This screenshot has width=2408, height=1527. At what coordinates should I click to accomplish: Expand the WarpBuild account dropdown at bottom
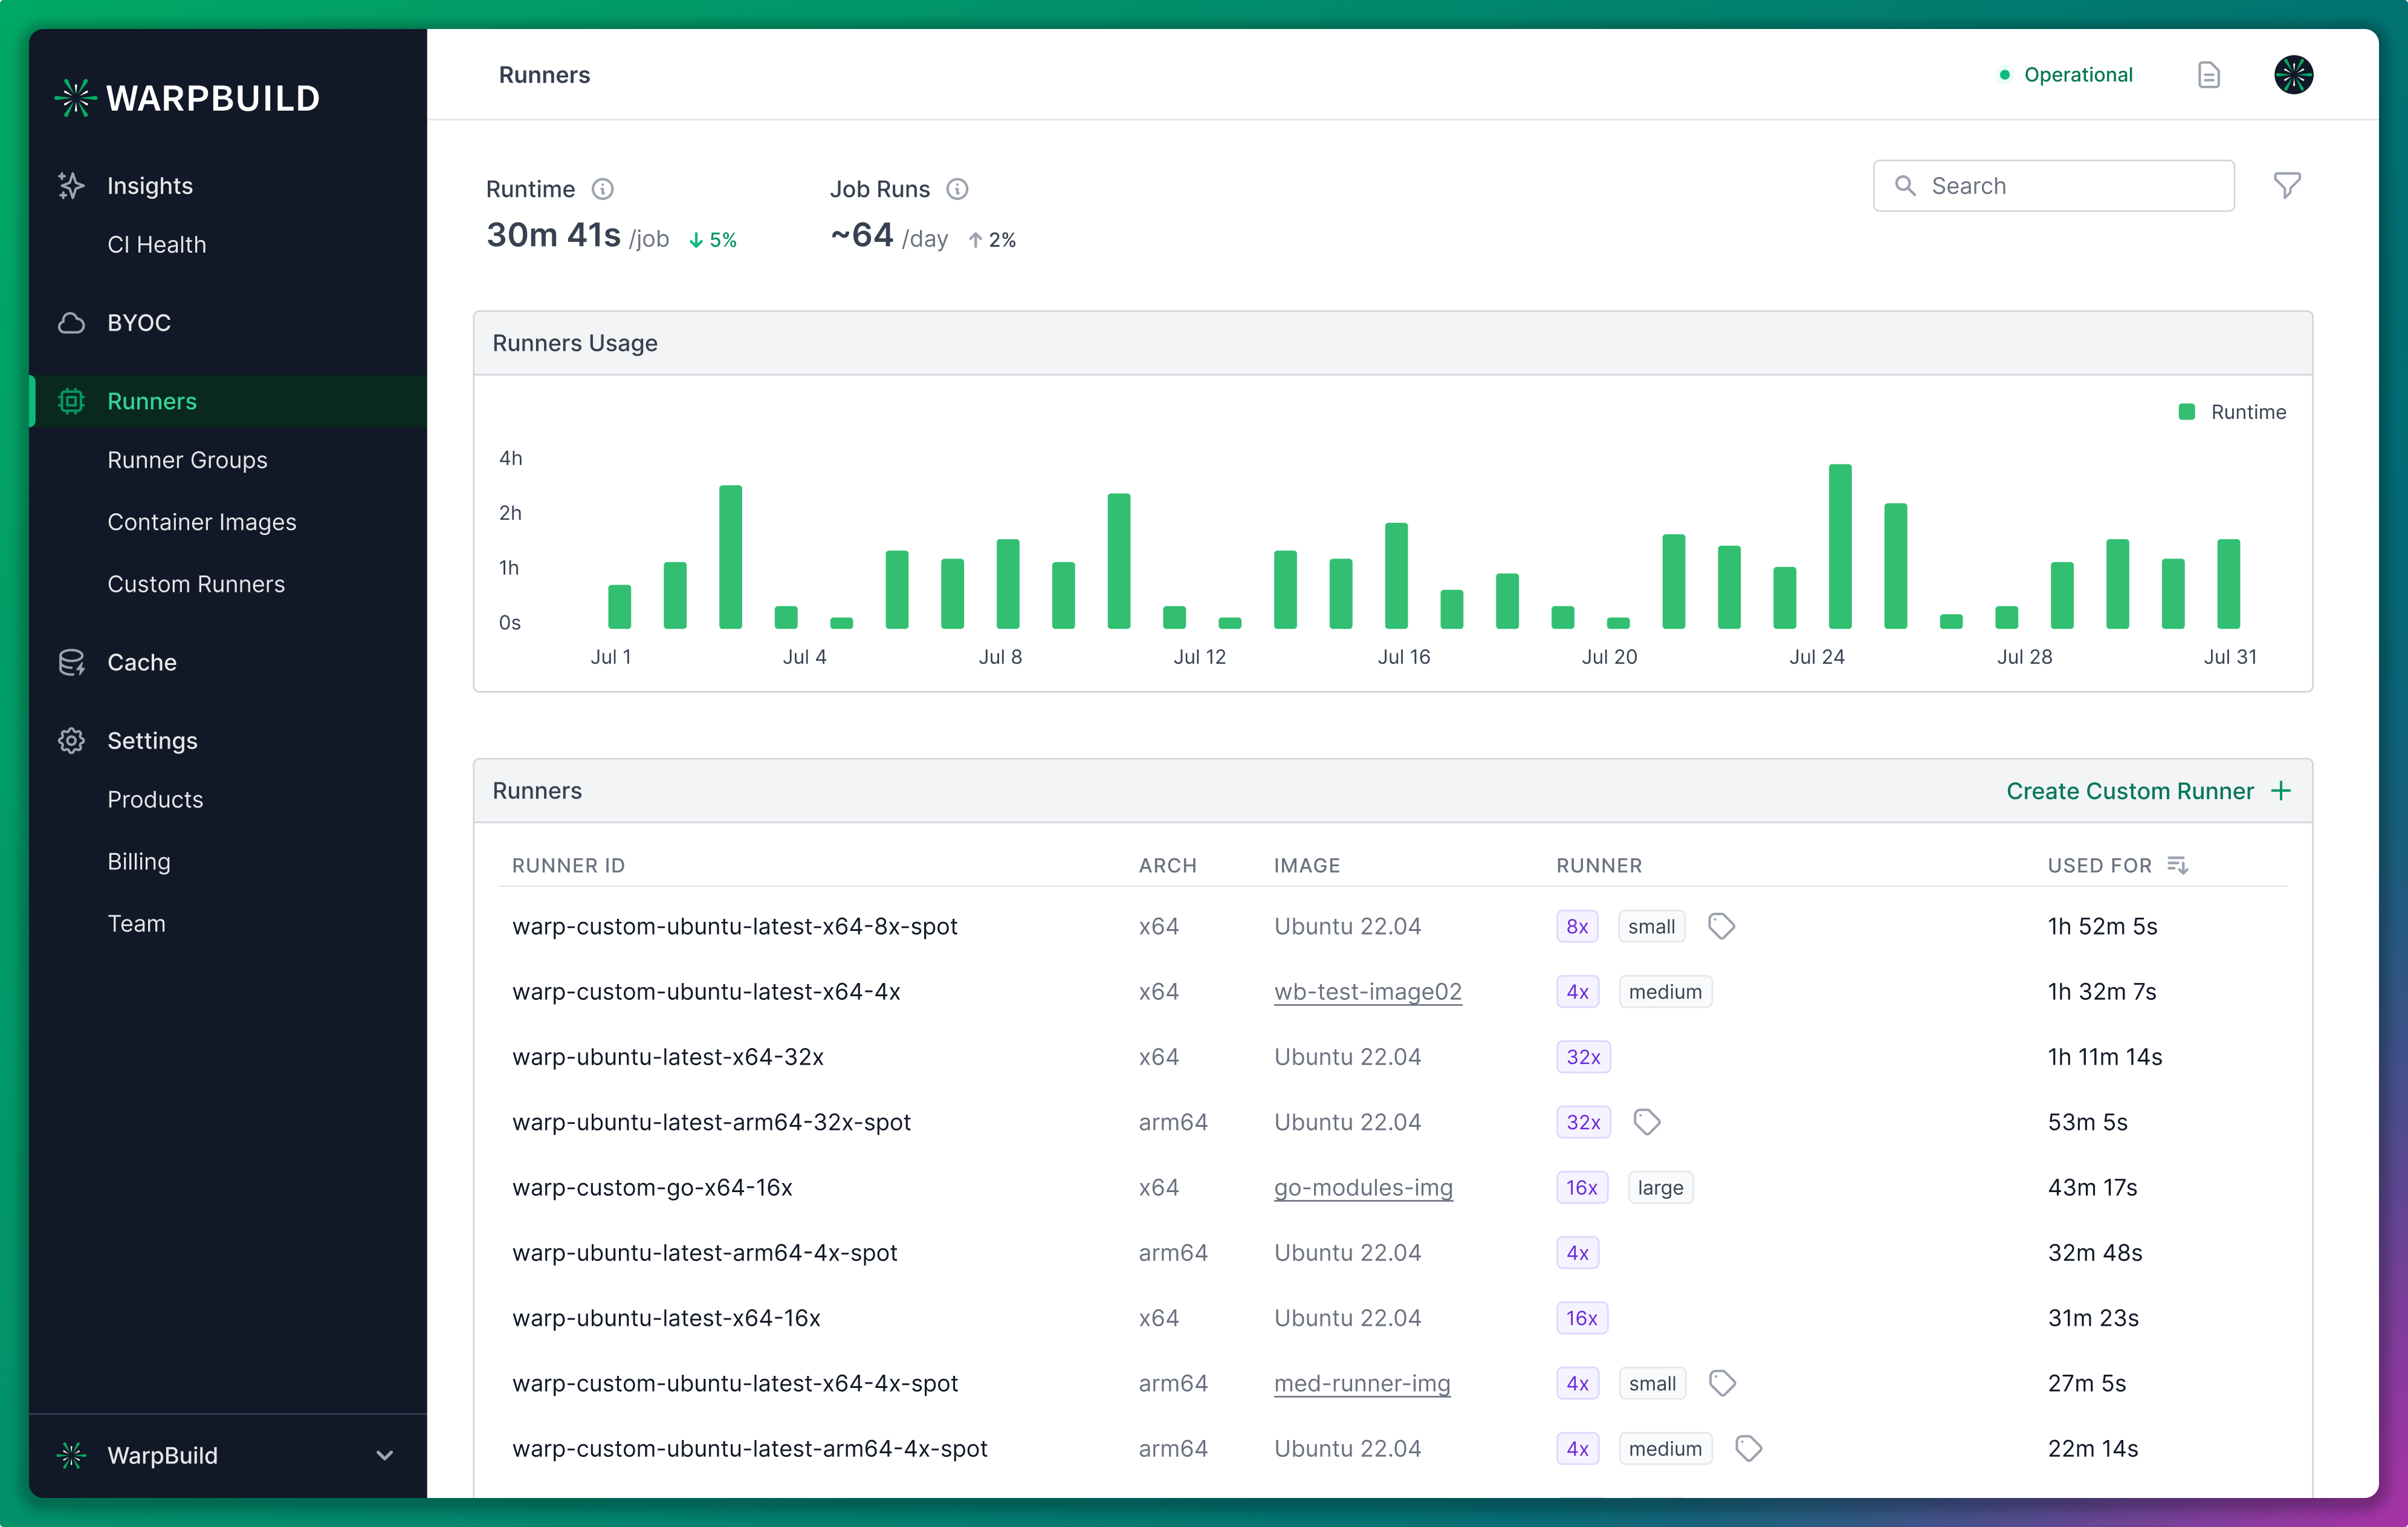(386, 1455)
